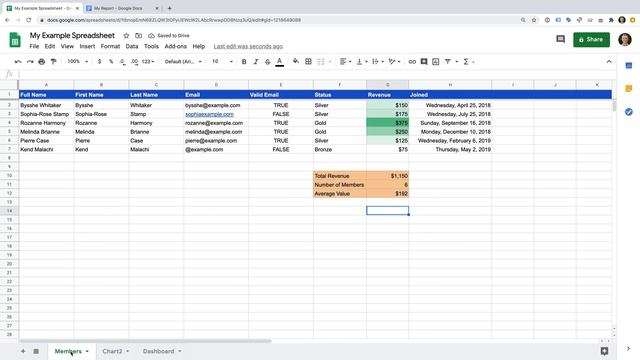Open the Help menu
This screenshot has height=360, width=640.
coord(199,47)
